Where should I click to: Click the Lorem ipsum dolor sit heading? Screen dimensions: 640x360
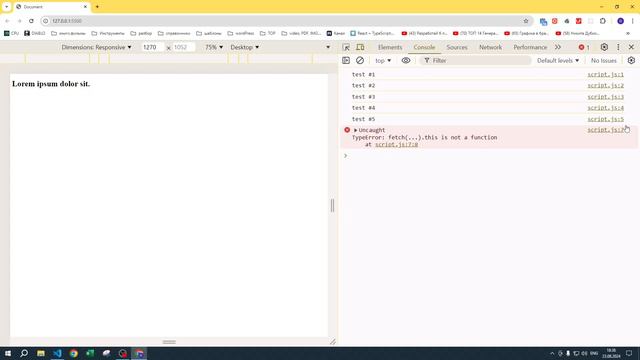(51, 84)
